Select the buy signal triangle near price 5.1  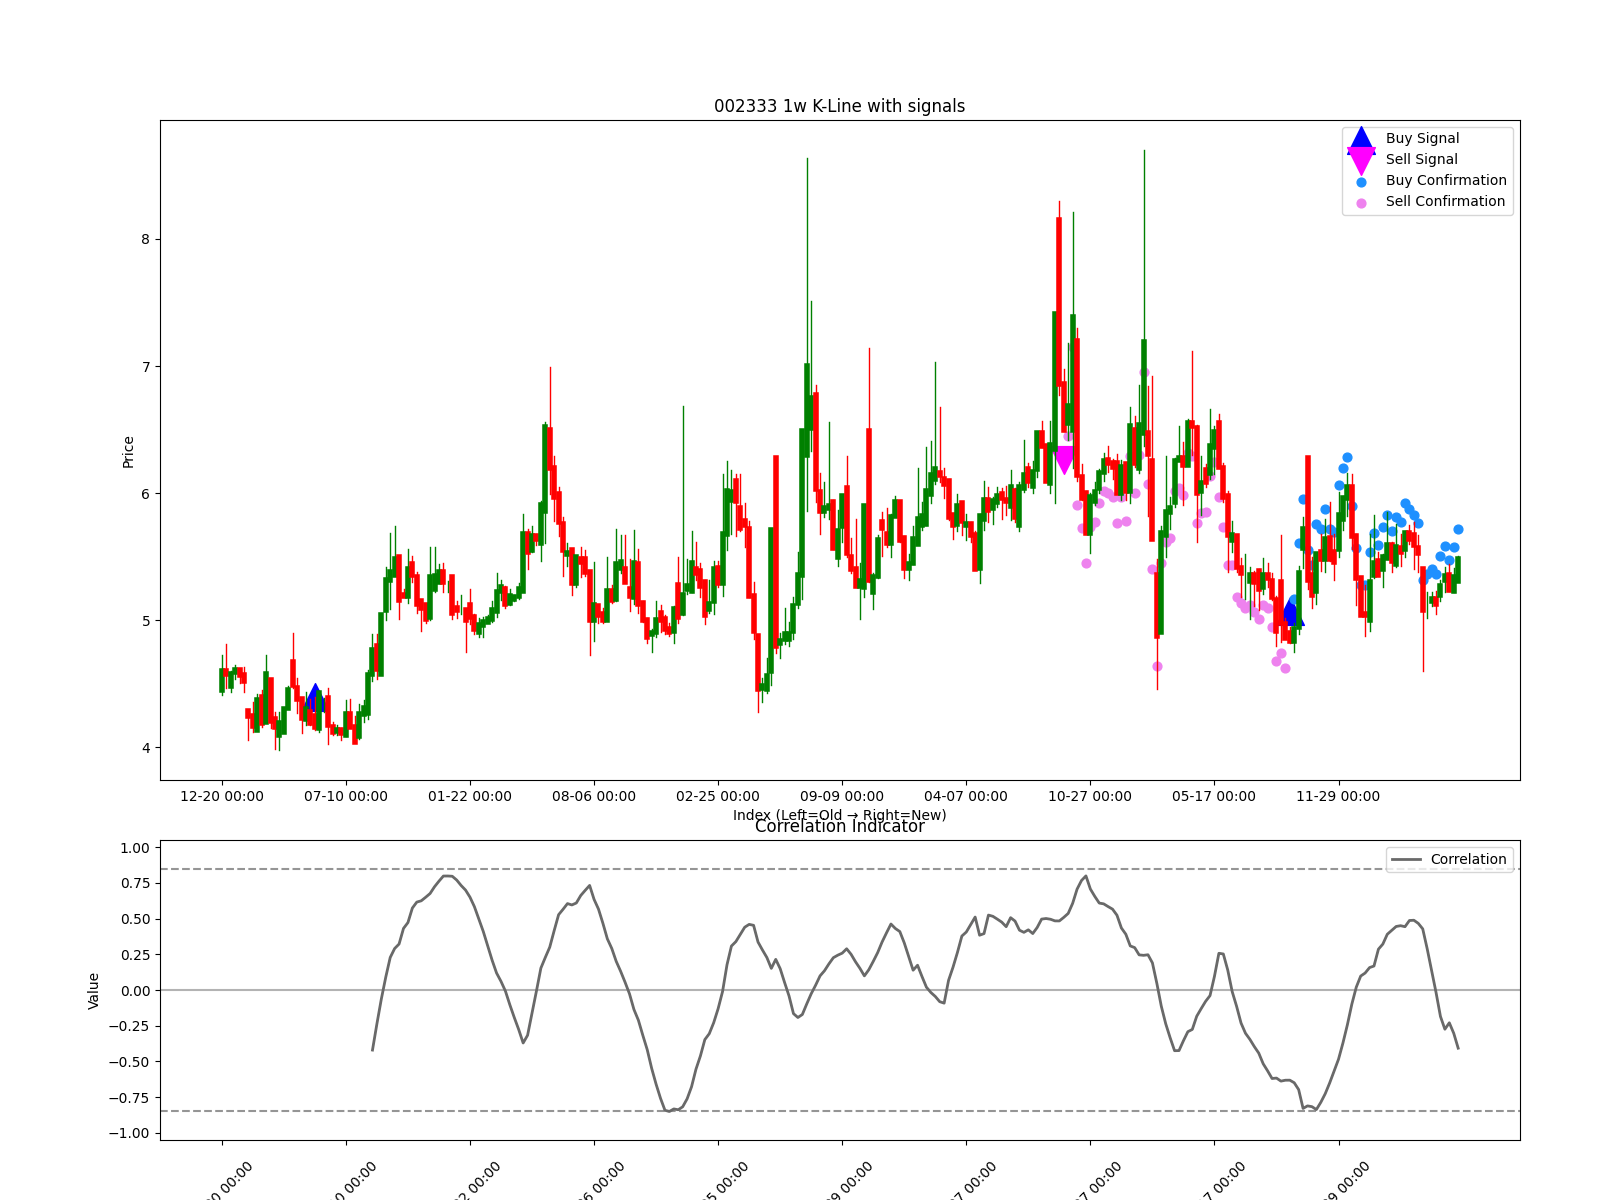1291,612
